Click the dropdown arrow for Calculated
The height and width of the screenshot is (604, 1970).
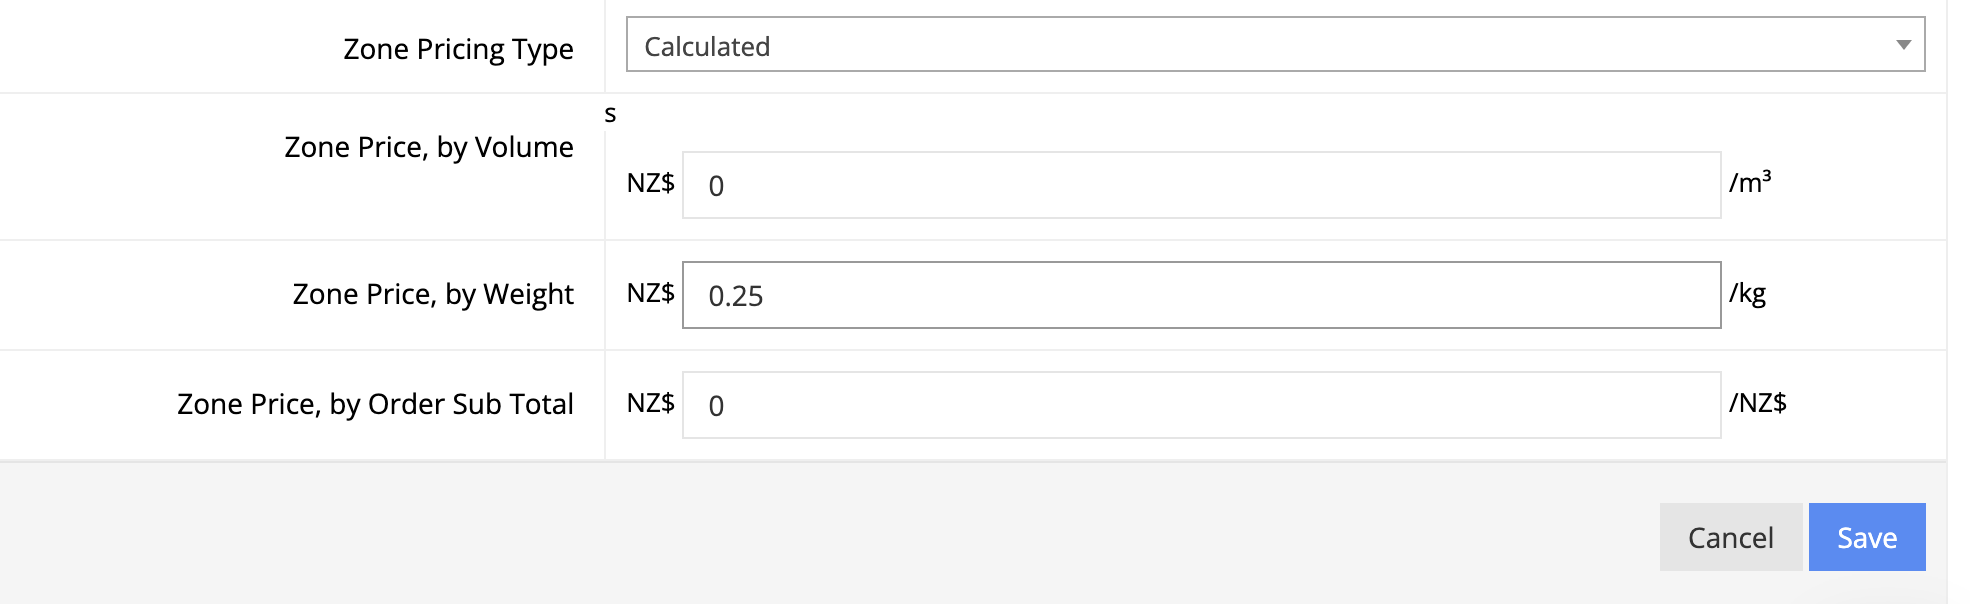click(1903, 44)
